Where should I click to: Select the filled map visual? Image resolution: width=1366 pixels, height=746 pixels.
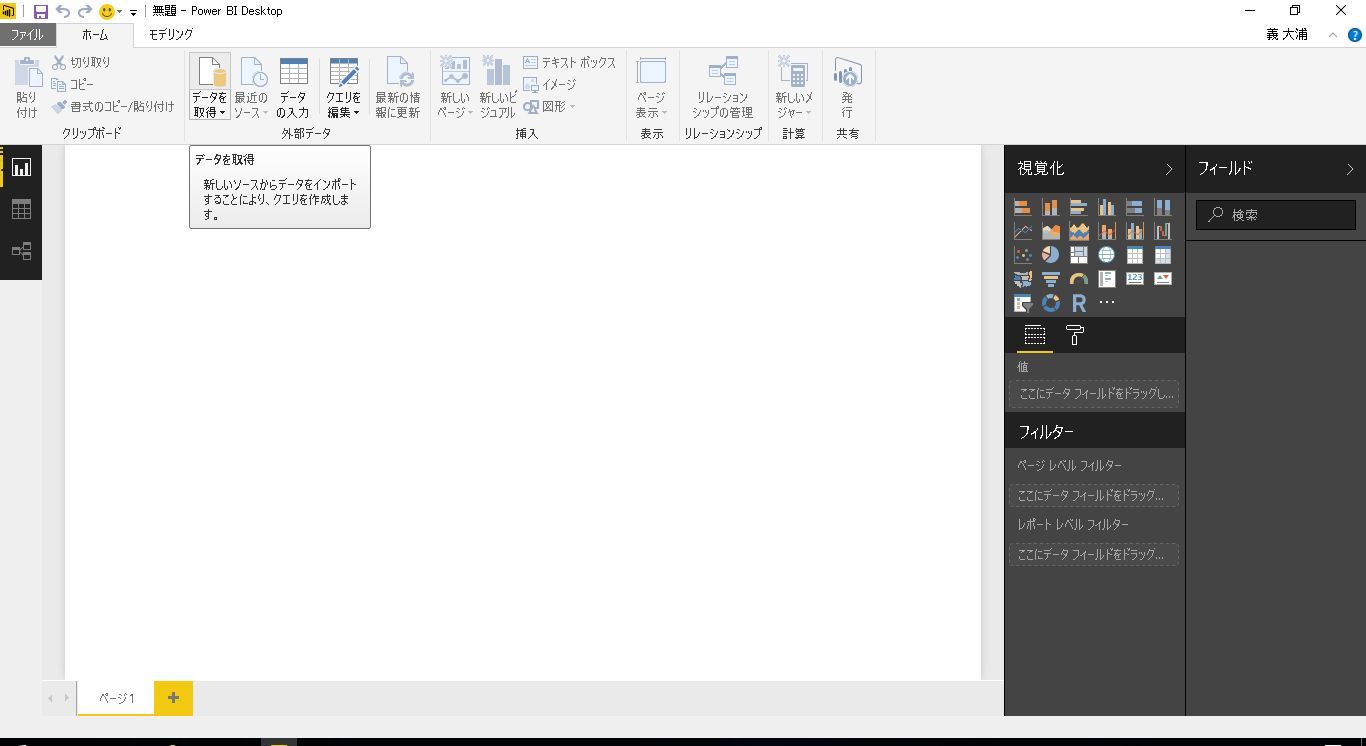click(1022, 279)
